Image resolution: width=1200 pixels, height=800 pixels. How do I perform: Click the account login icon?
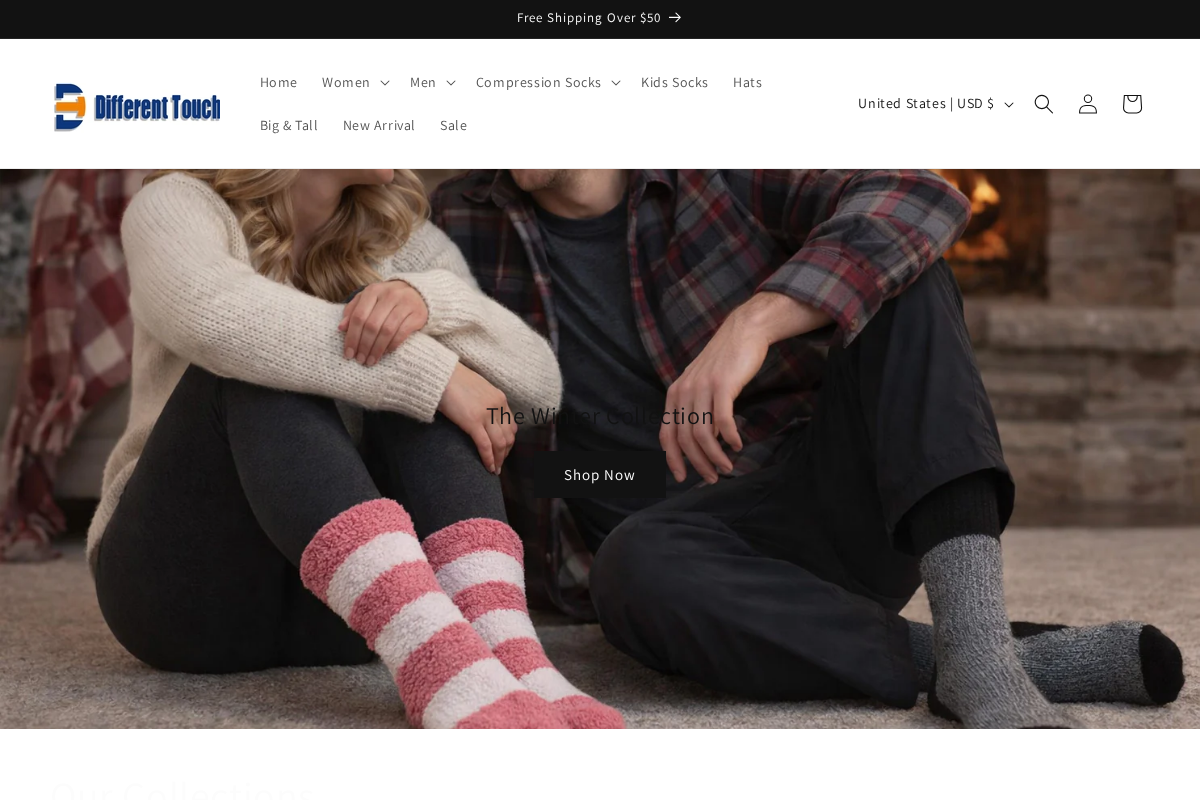[x=1087, y=103]
